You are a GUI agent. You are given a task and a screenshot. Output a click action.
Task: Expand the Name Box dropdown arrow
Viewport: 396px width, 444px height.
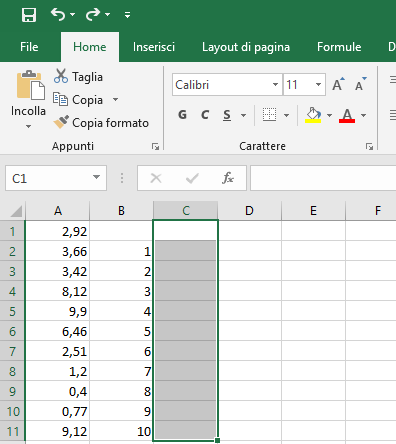96,177
